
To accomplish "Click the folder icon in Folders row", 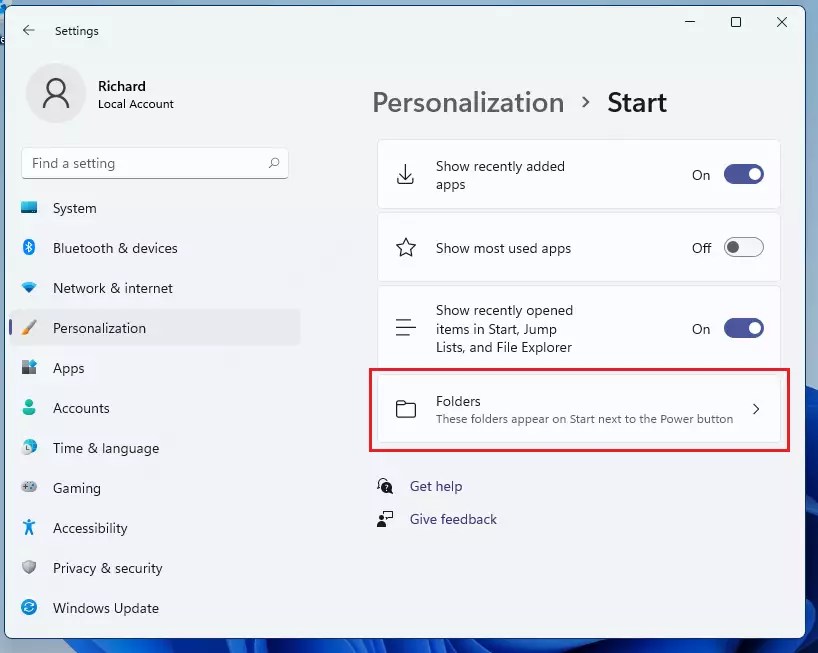I will click(405, 409).
